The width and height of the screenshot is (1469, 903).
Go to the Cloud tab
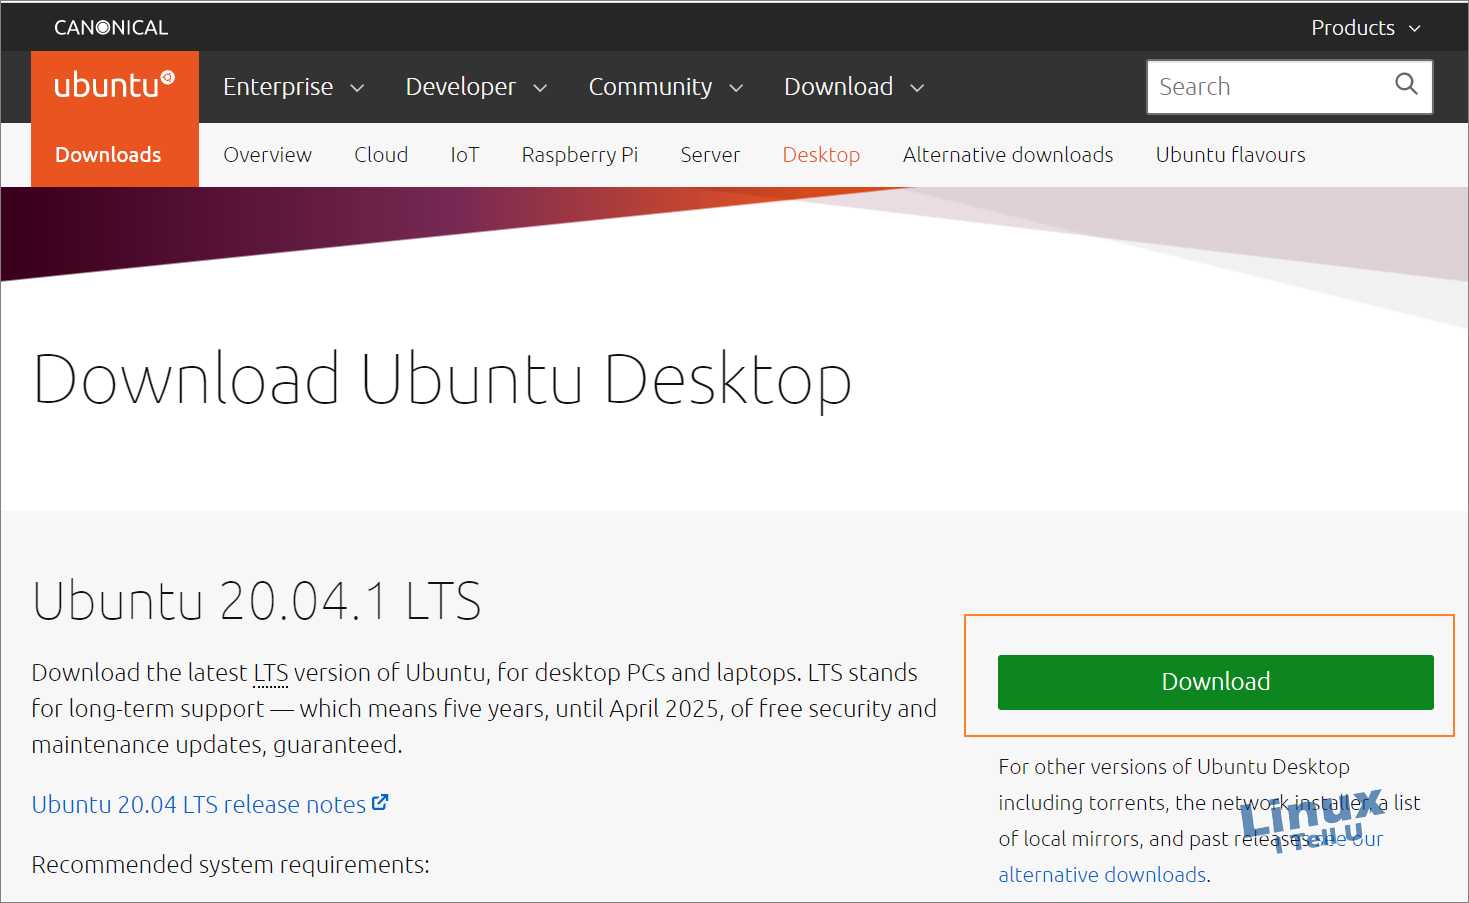(x=381, y=155)
